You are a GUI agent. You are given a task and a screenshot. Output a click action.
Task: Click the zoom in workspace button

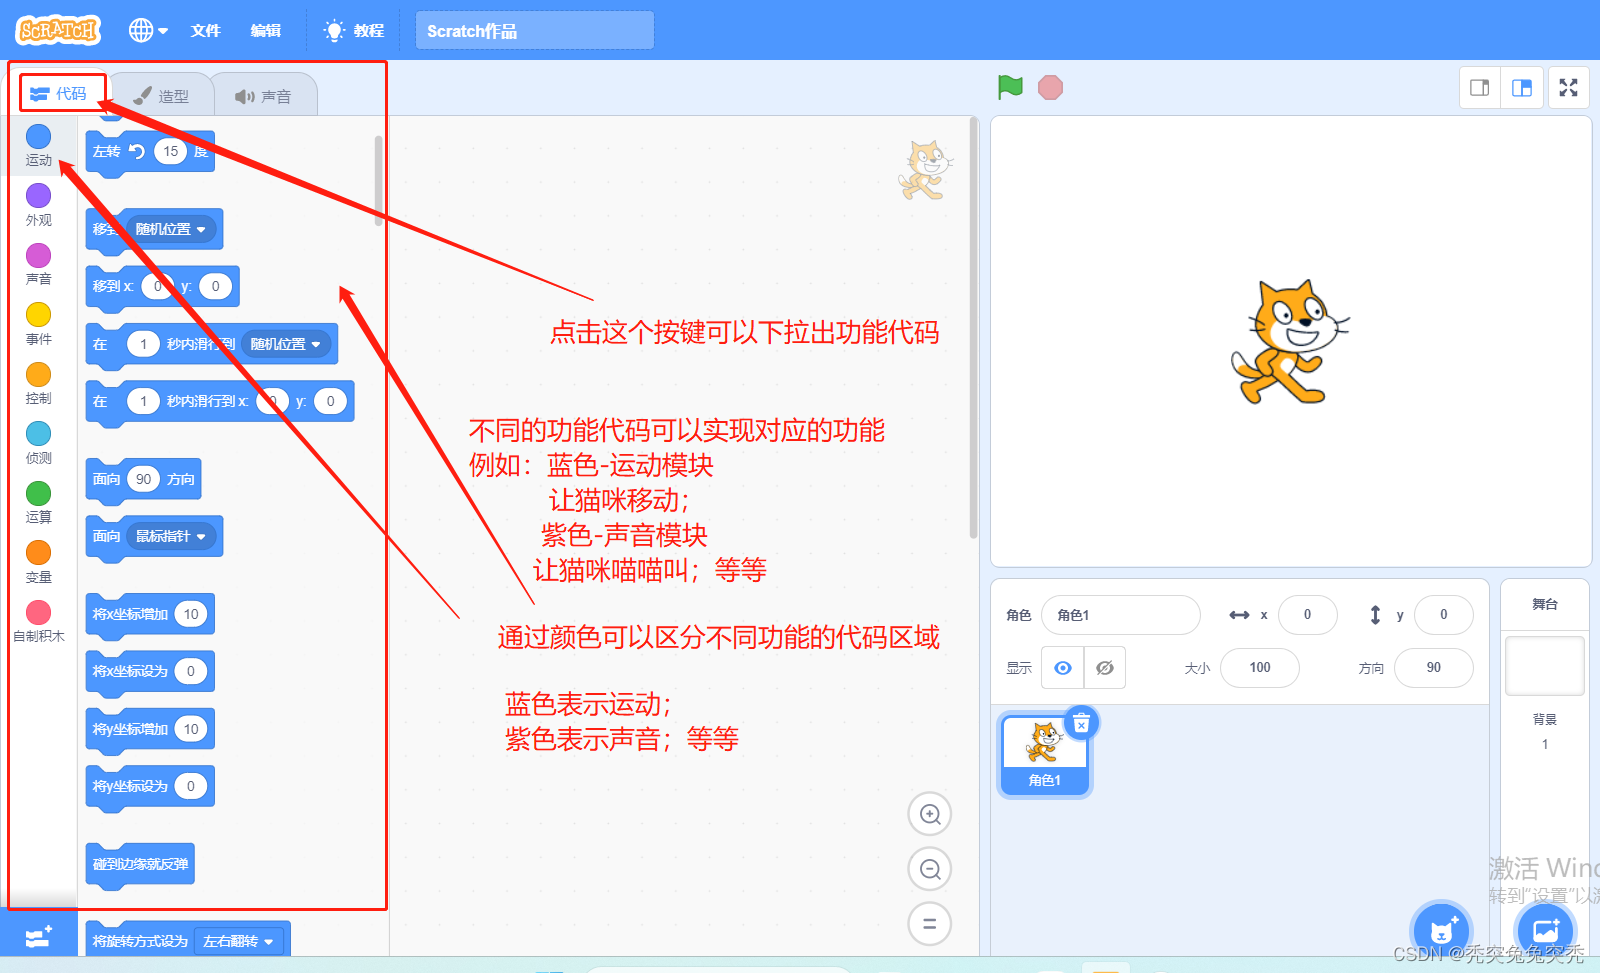[x=930, y=814]
